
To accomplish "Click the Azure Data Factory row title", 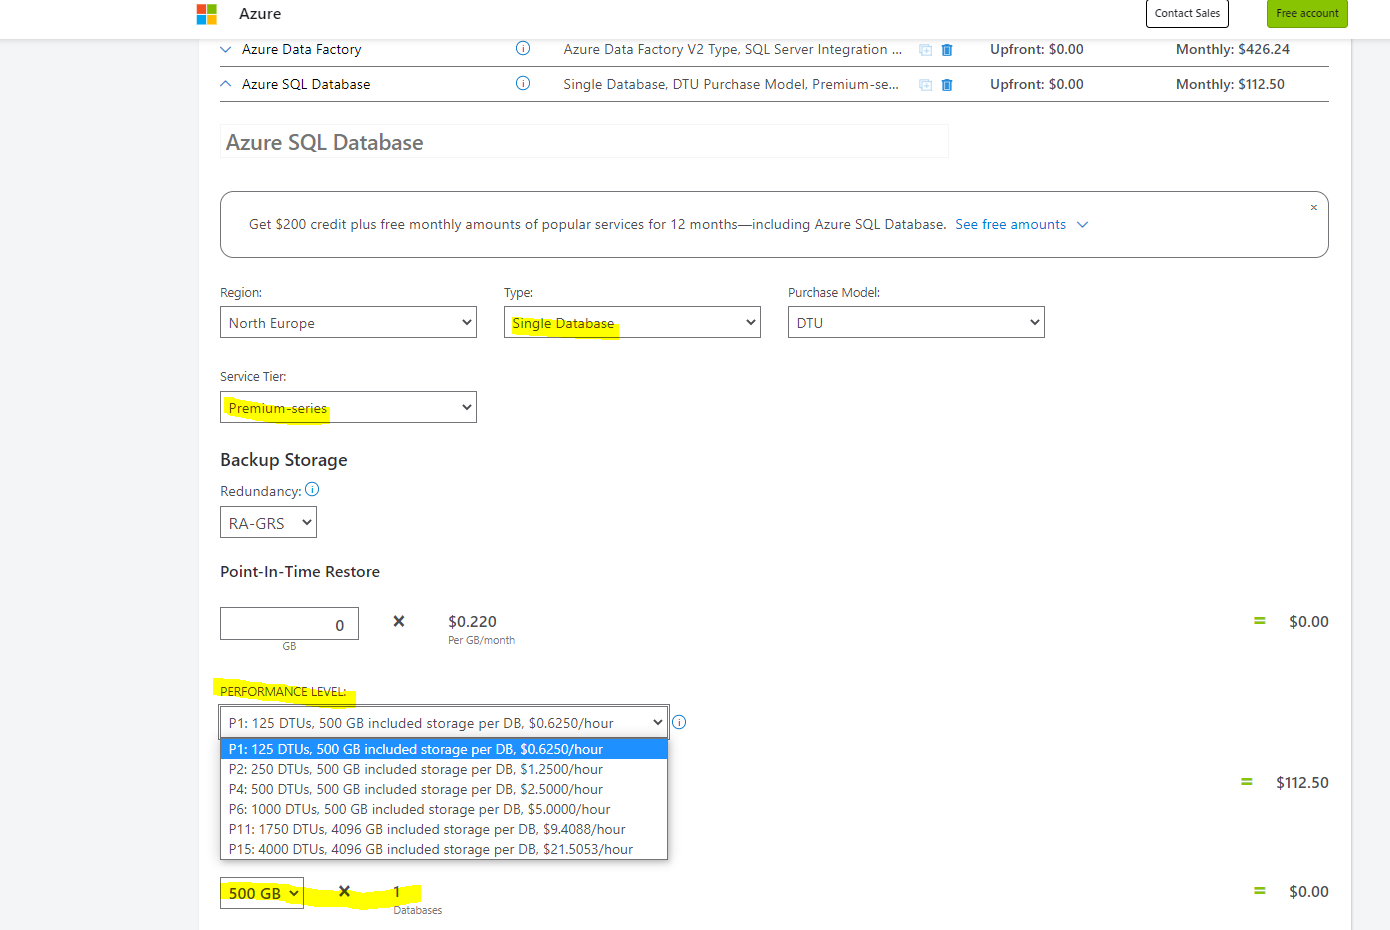I will (x=301, y=49).
